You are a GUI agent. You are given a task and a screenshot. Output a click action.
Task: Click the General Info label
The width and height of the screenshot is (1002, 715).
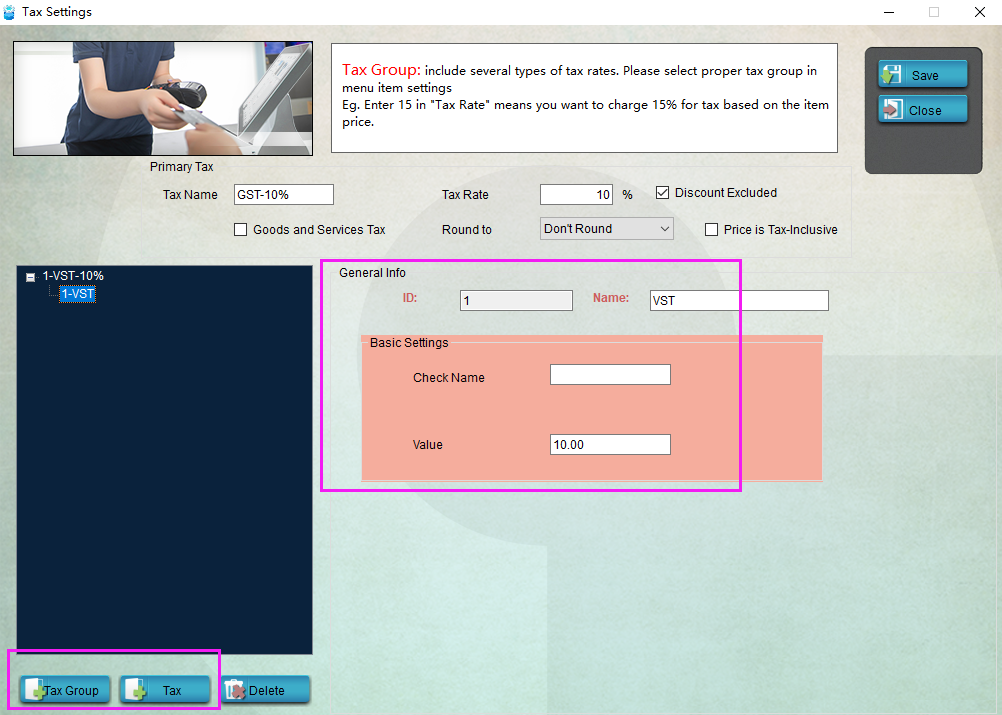click(x=372, y=273)
